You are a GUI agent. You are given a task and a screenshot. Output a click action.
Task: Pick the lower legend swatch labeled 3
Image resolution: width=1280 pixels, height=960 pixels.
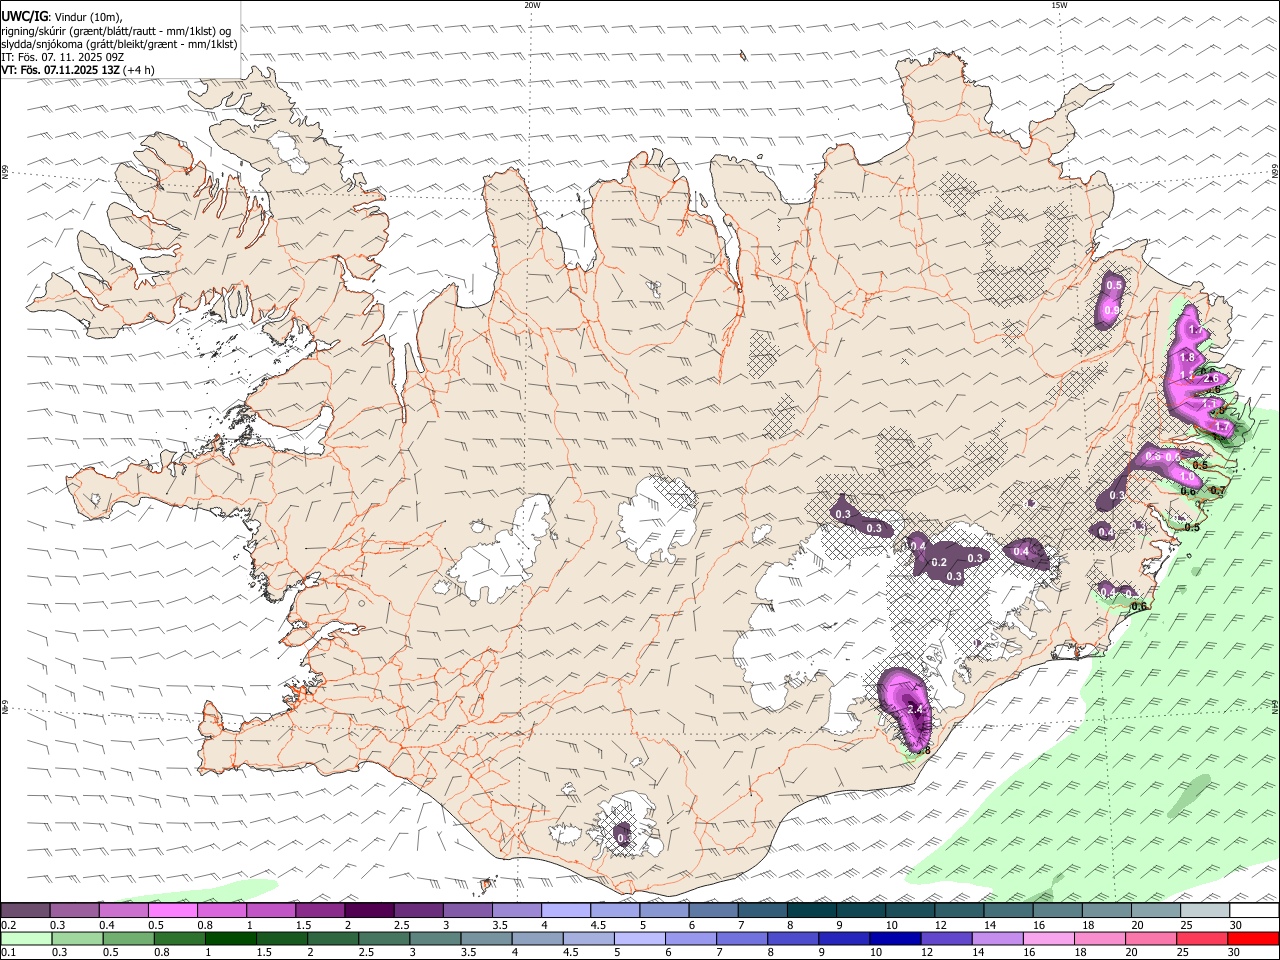[x=435, y=938]
